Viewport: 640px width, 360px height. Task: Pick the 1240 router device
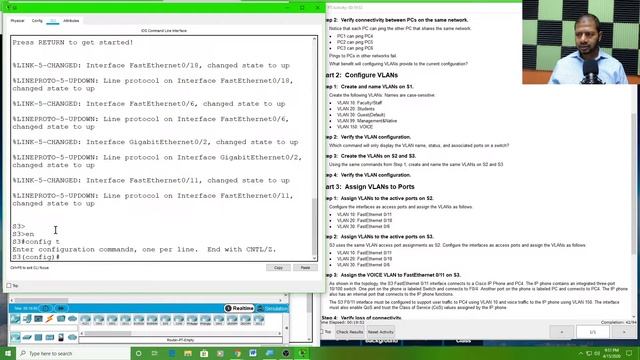179,320
